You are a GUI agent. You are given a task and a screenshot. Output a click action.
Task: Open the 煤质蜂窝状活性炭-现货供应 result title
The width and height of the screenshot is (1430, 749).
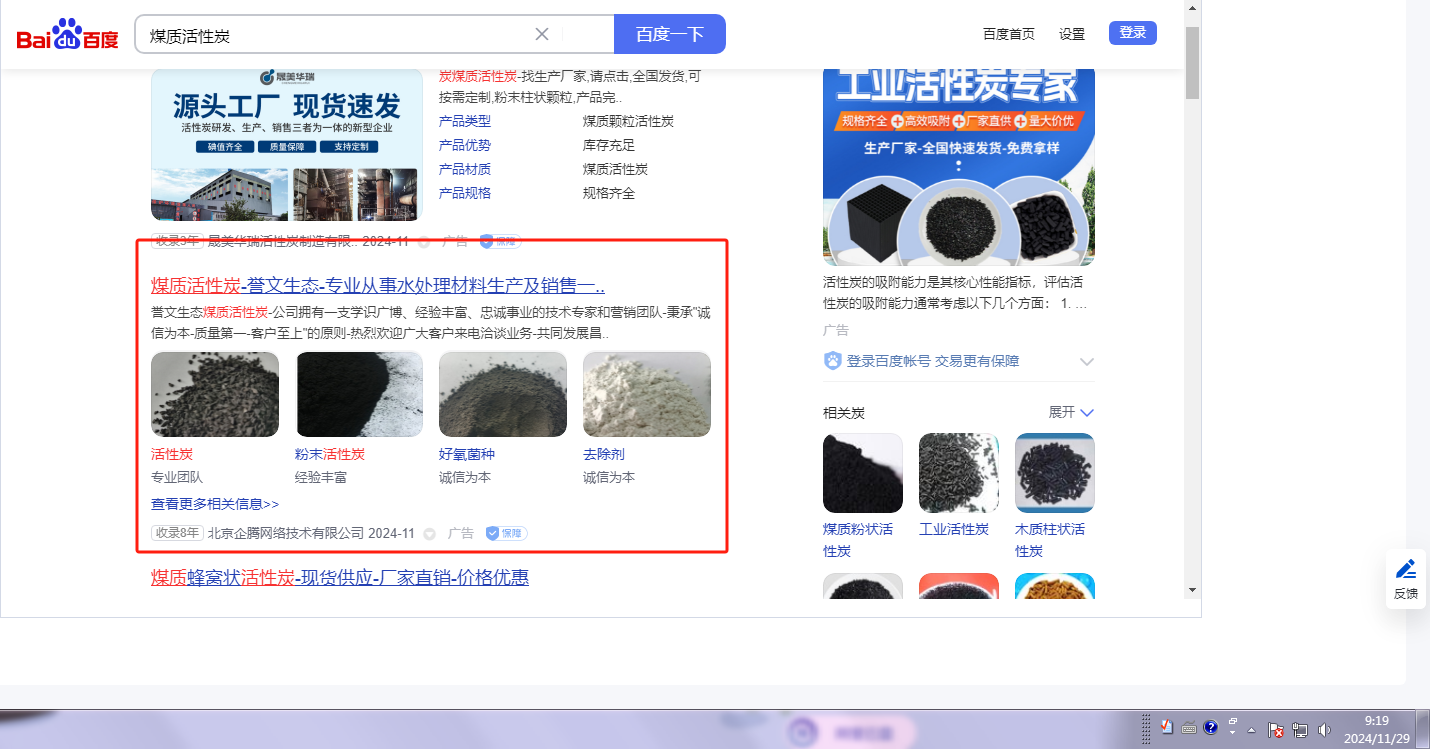pyautogui.click(x=340, y=577)
